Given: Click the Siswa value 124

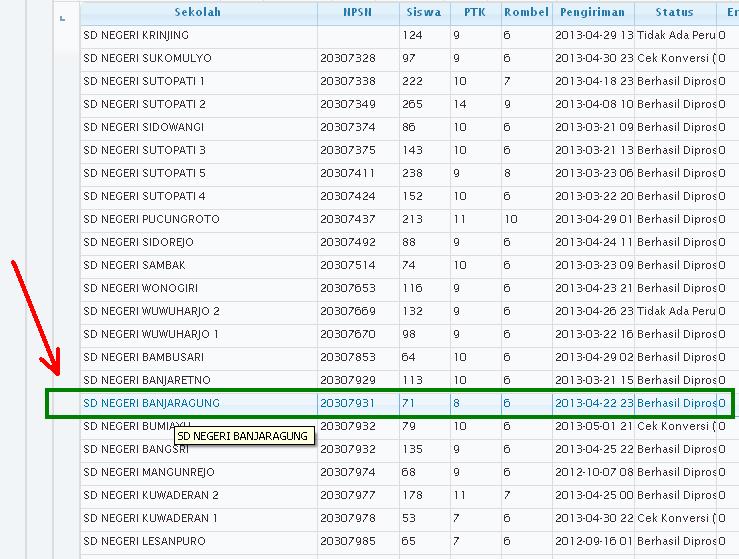Looking at the screenshot, I should [x=412, y=35].
